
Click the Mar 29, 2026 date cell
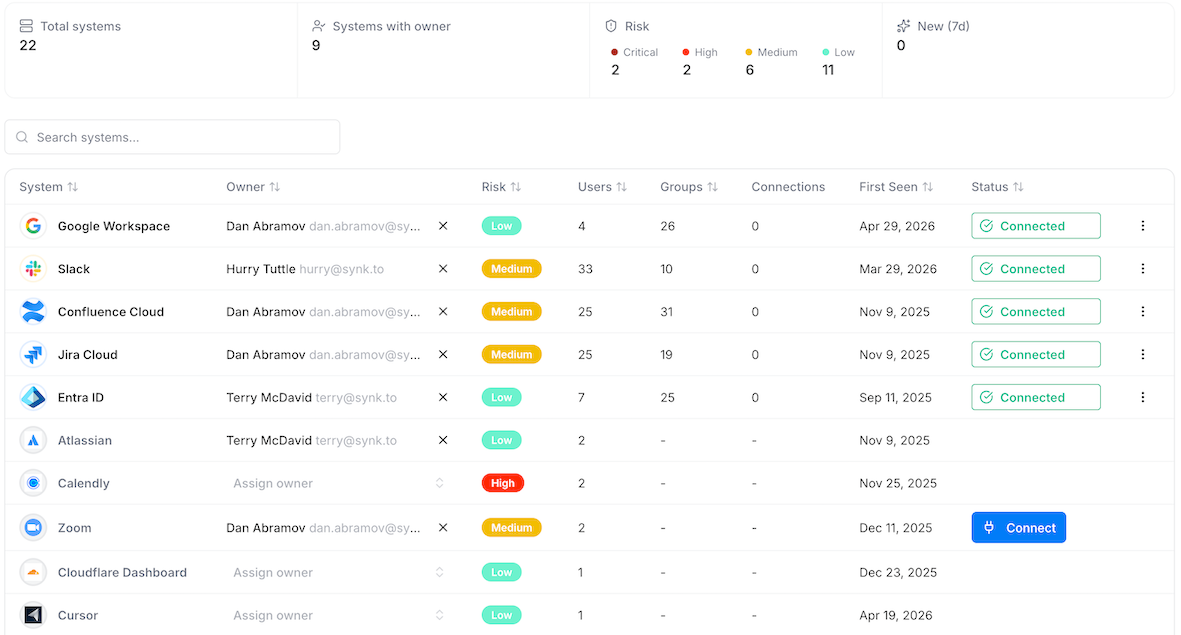(898, 269)
